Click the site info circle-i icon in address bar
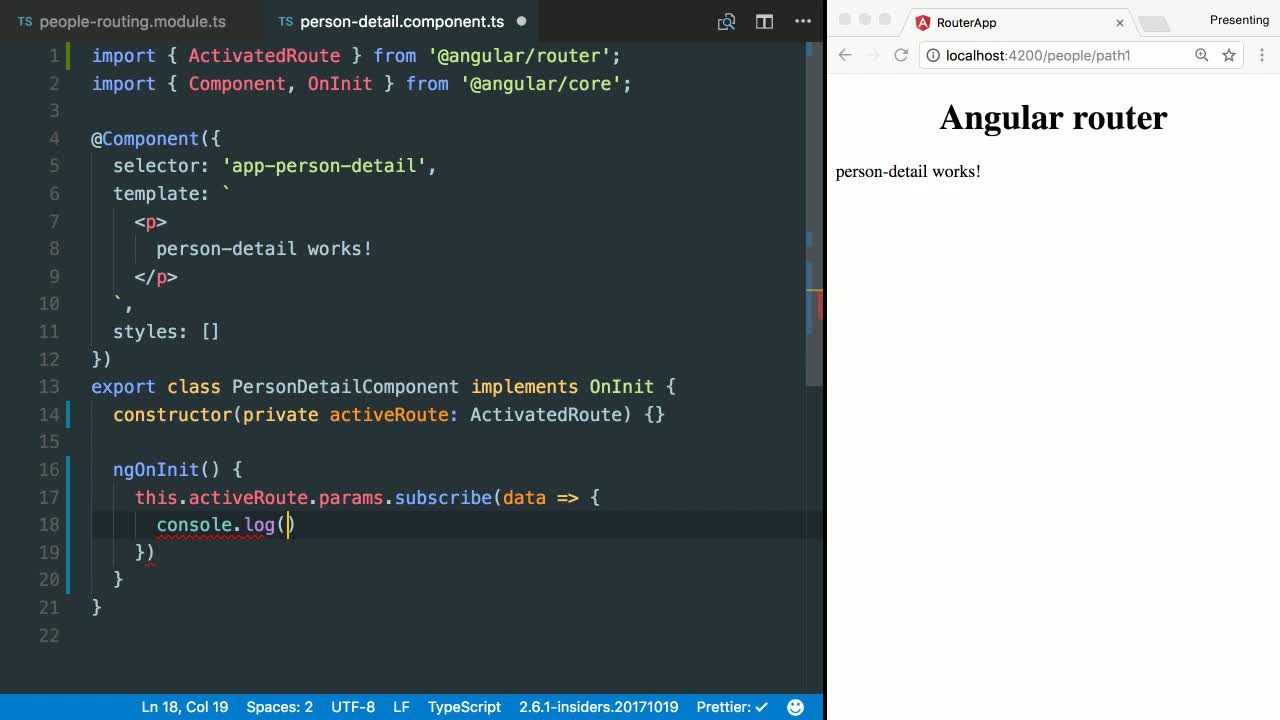1280x720 pixels. (x=932, y=55)
